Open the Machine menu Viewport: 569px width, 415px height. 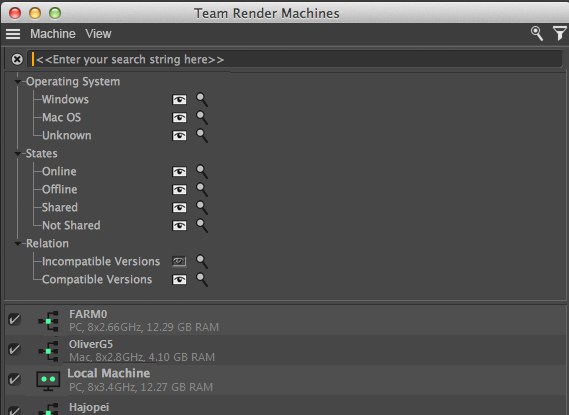pos(53,34)
